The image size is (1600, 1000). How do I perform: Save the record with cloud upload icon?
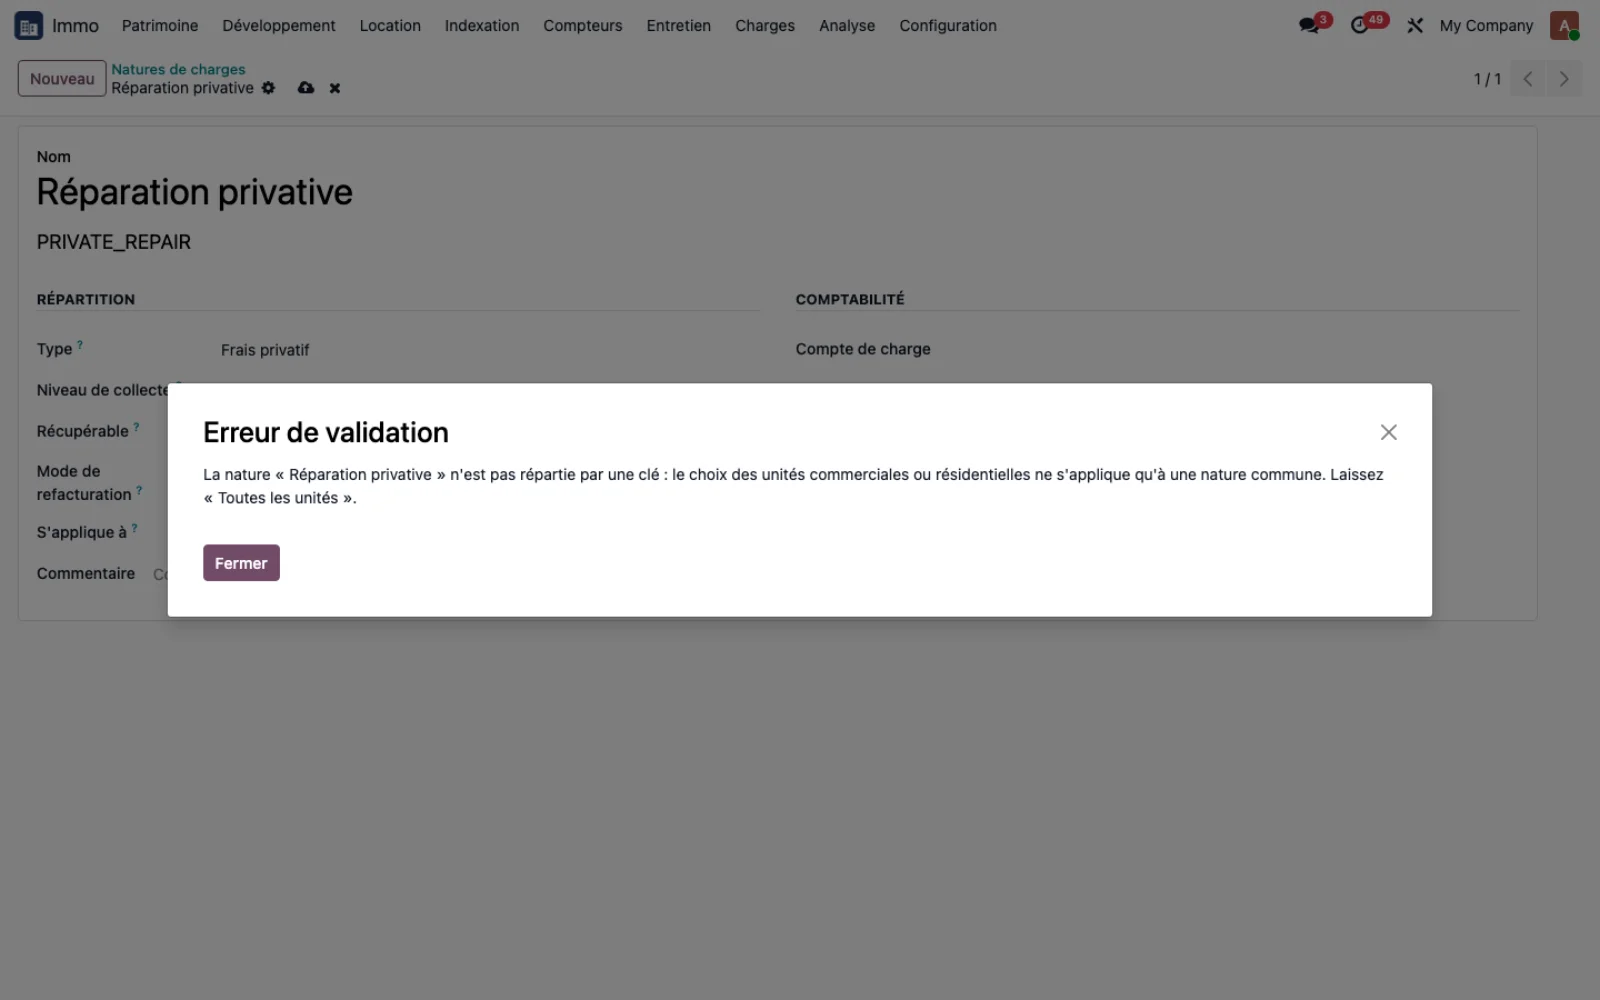[x=306, y=88]
